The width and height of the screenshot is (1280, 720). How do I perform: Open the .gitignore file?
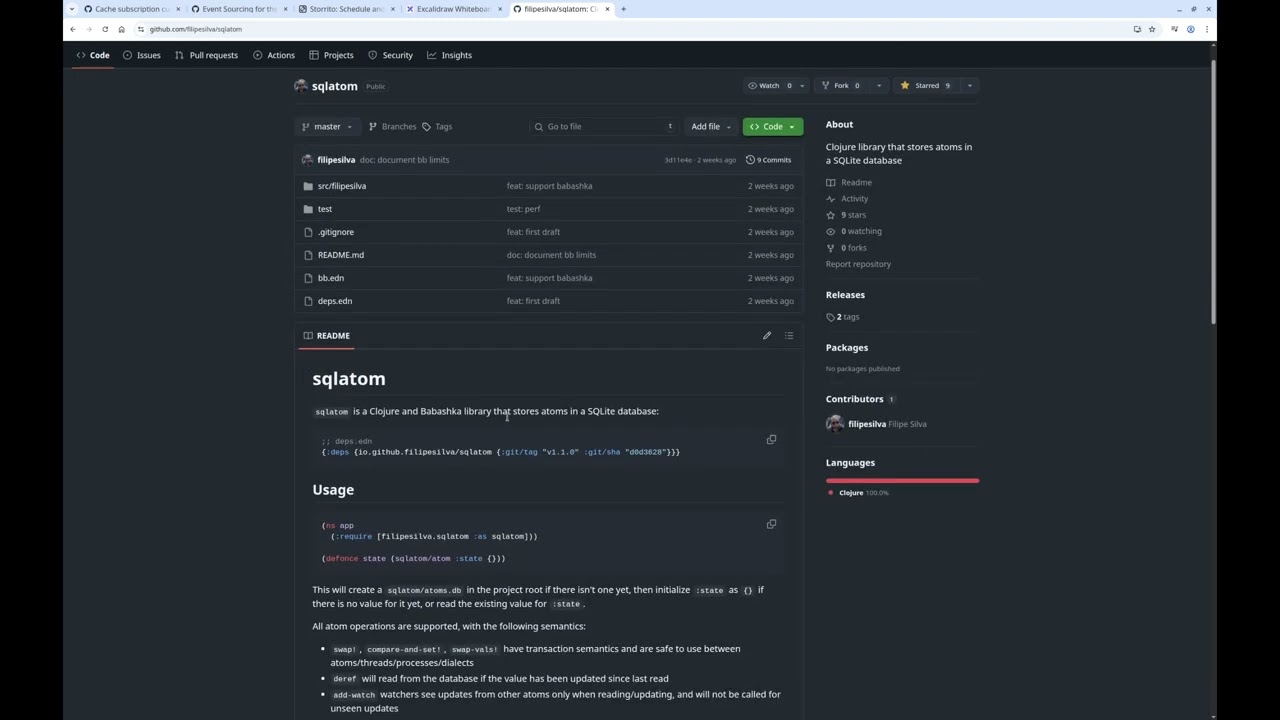click(336, 232)
